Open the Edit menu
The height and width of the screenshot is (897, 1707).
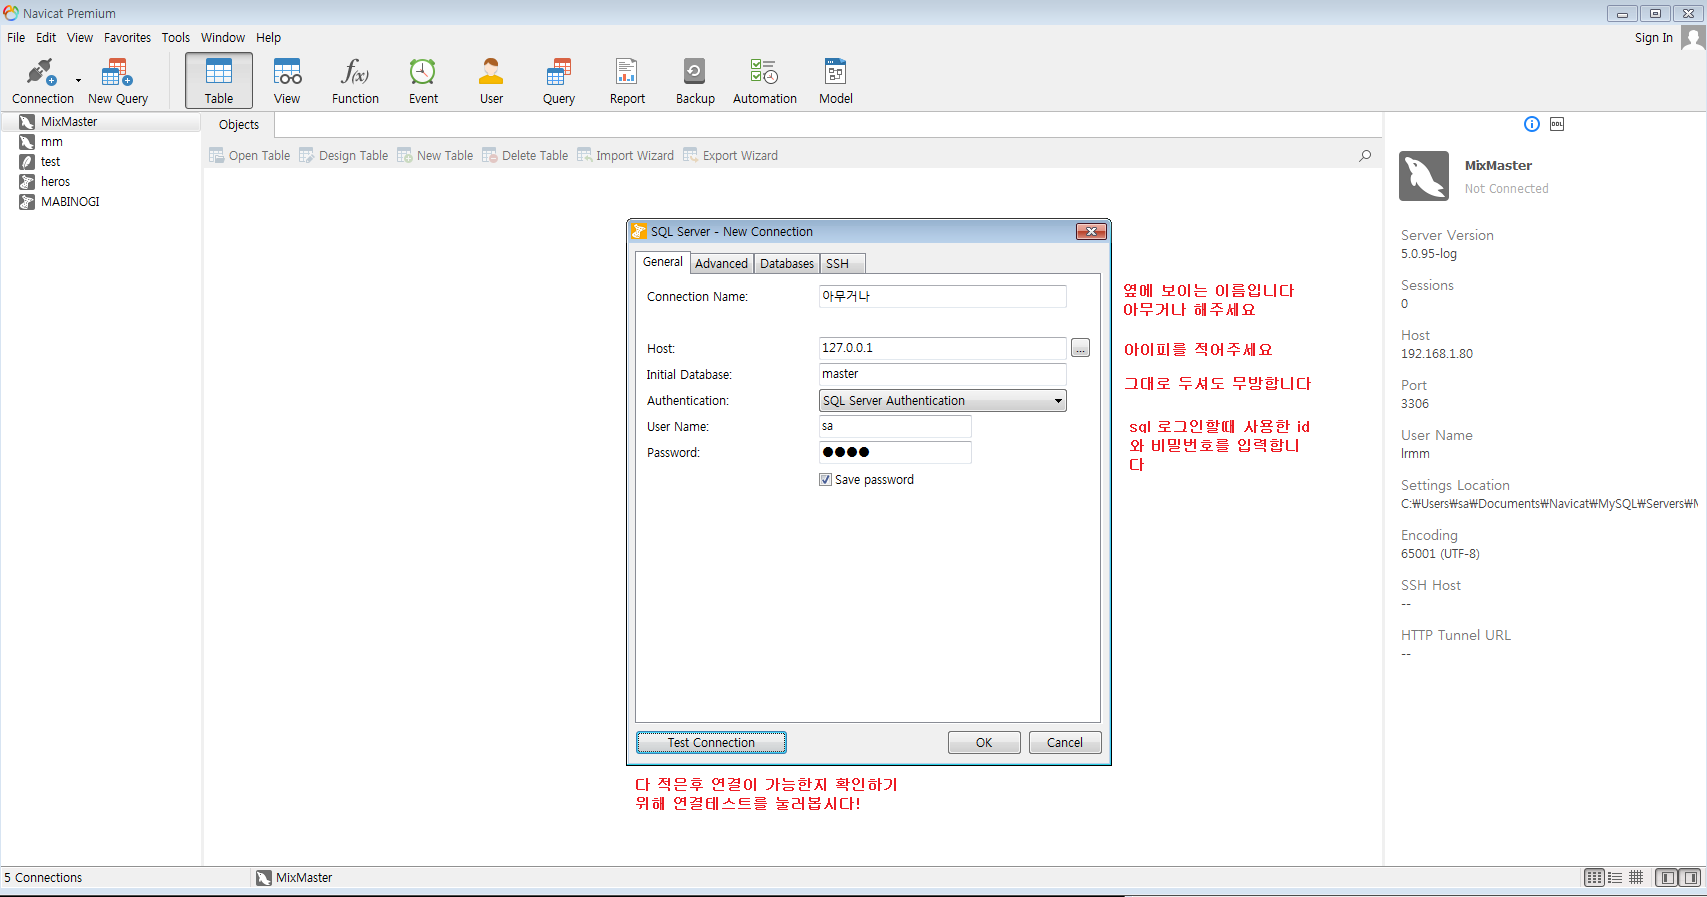[x=46, y=38]
